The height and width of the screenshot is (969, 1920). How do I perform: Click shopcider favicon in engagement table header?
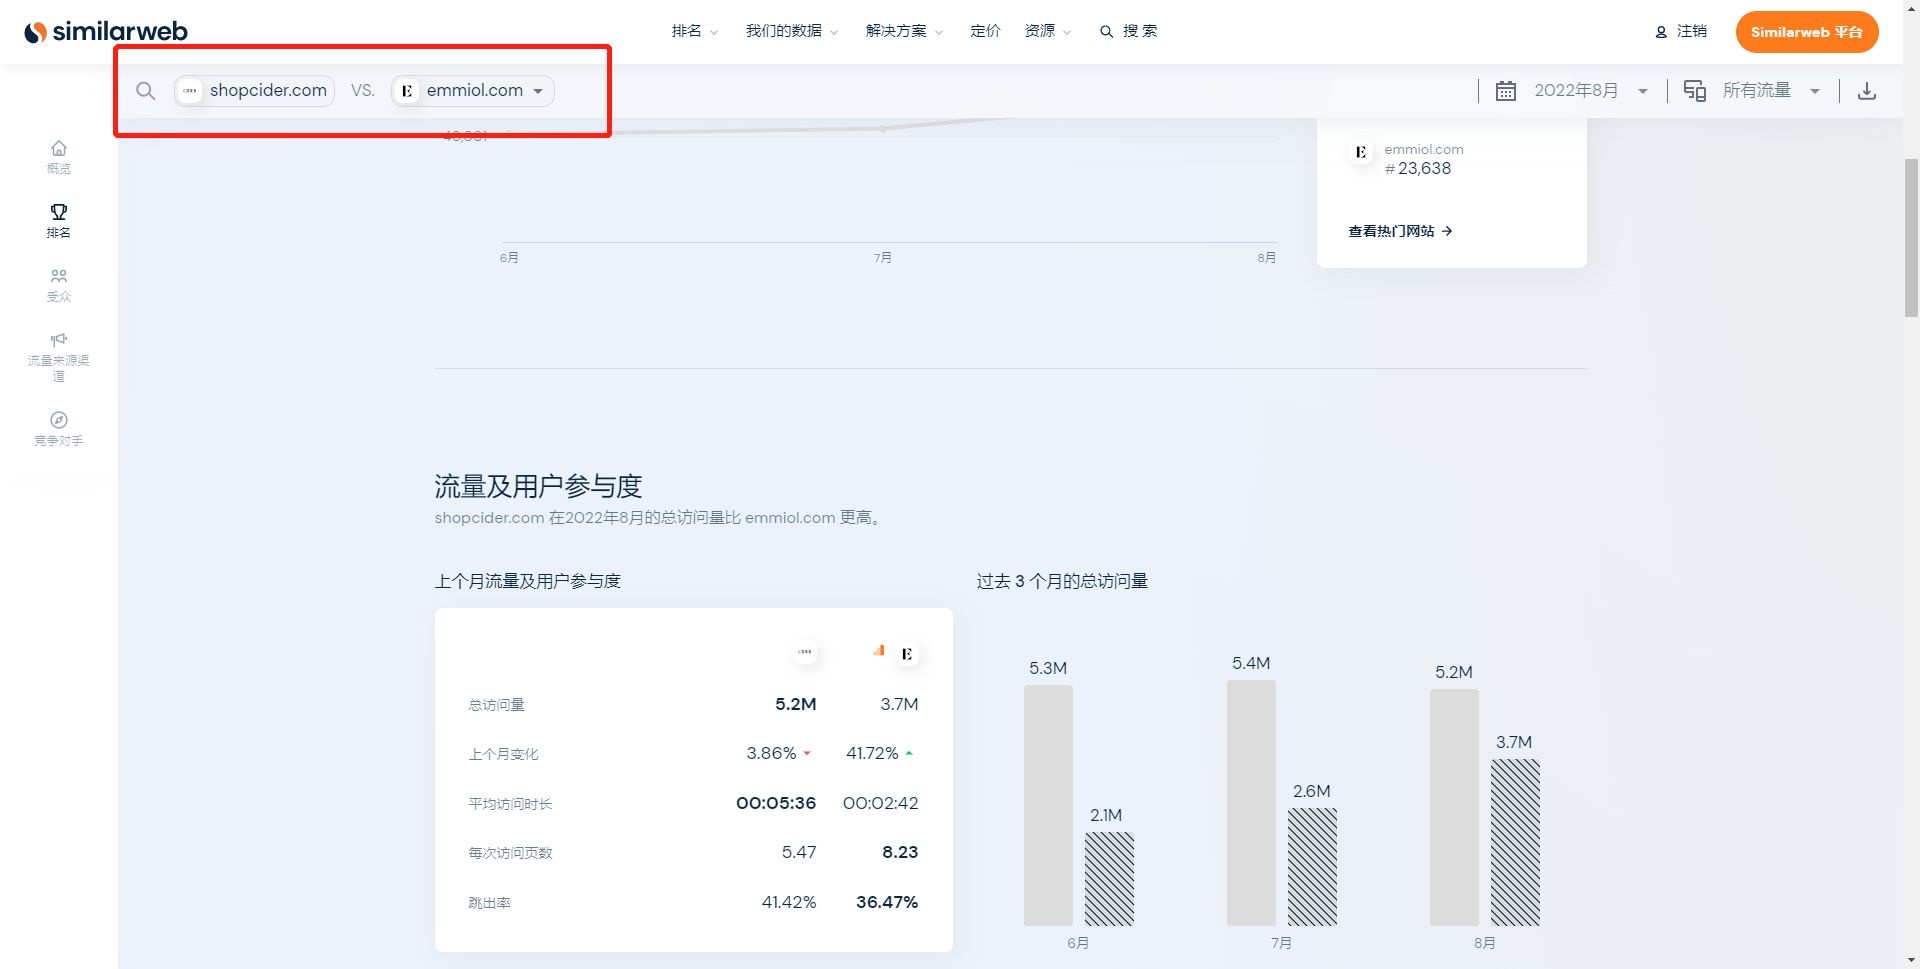[x=805, y=652]
